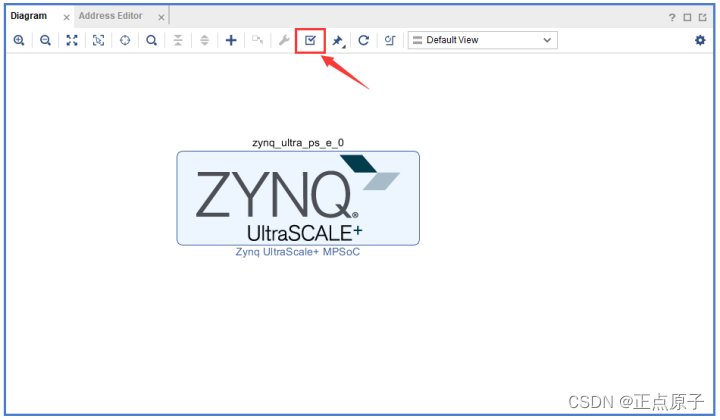Click the Validate Design checkmark icon
This screenshot has height=420, width=720.
click(x=310, y=40)
